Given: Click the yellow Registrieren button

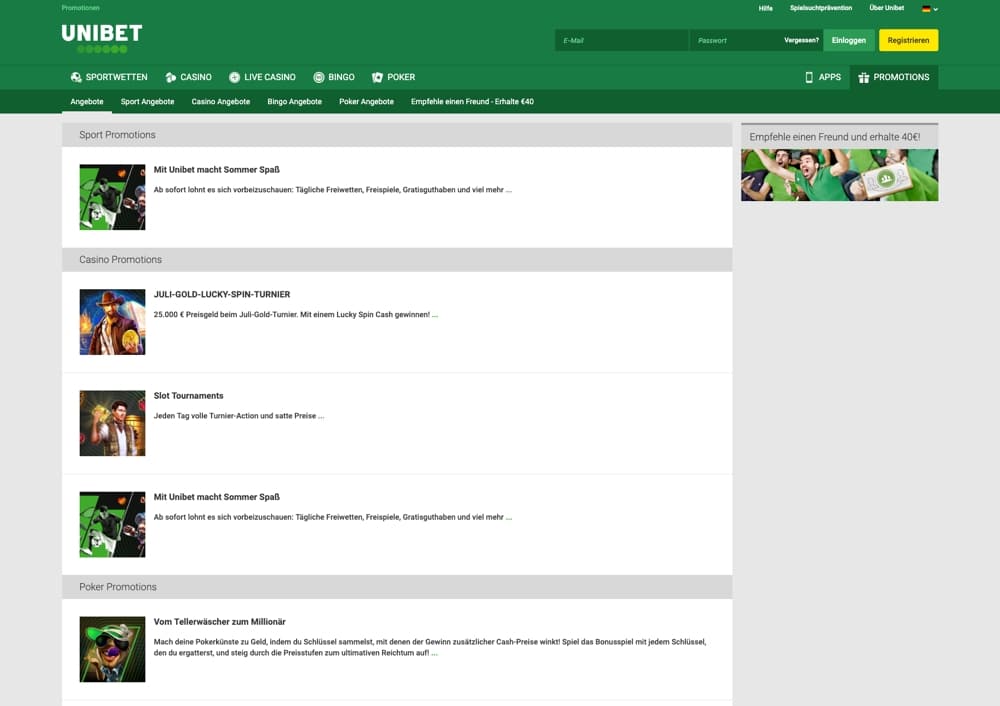Looking at the screenshot, I should point(908,40).
